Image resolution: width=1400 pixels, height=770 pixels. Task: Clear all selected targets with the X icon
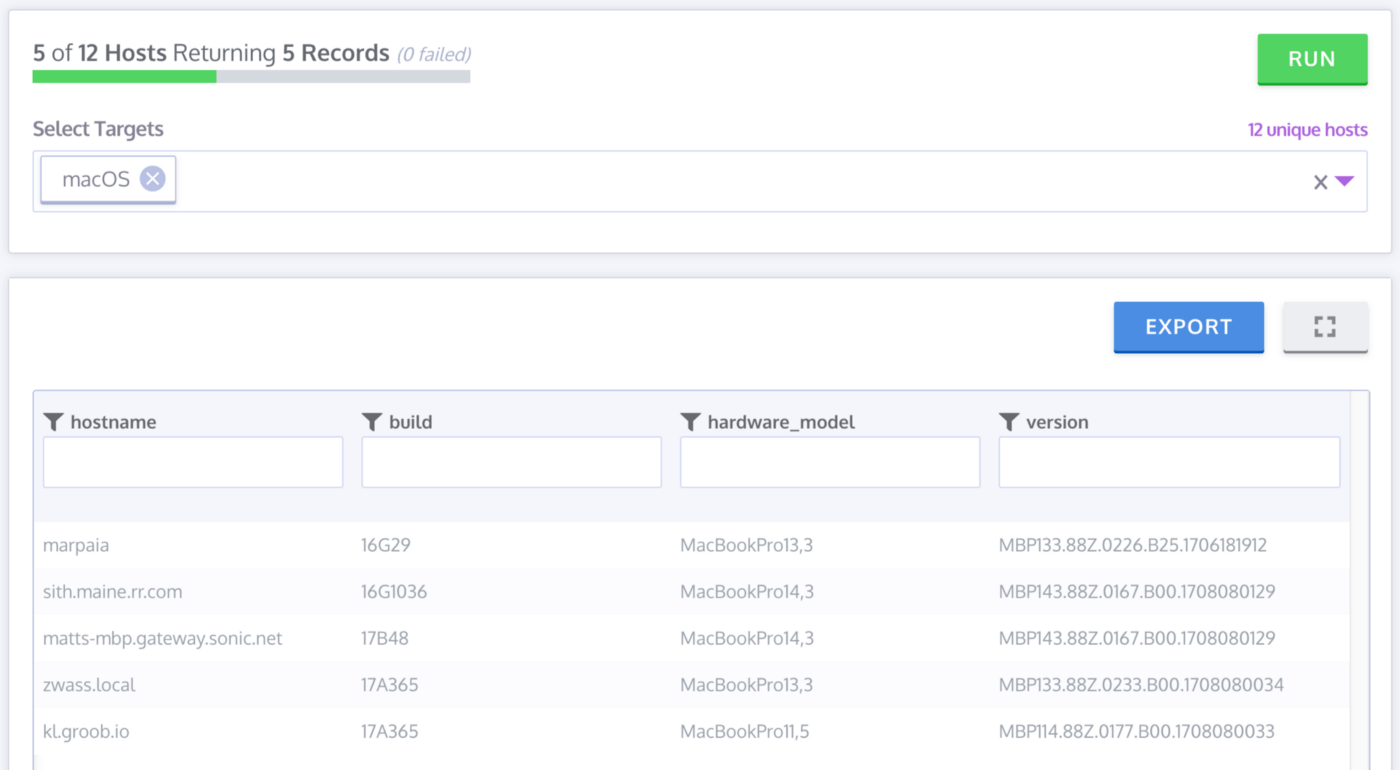[1320, 181]
